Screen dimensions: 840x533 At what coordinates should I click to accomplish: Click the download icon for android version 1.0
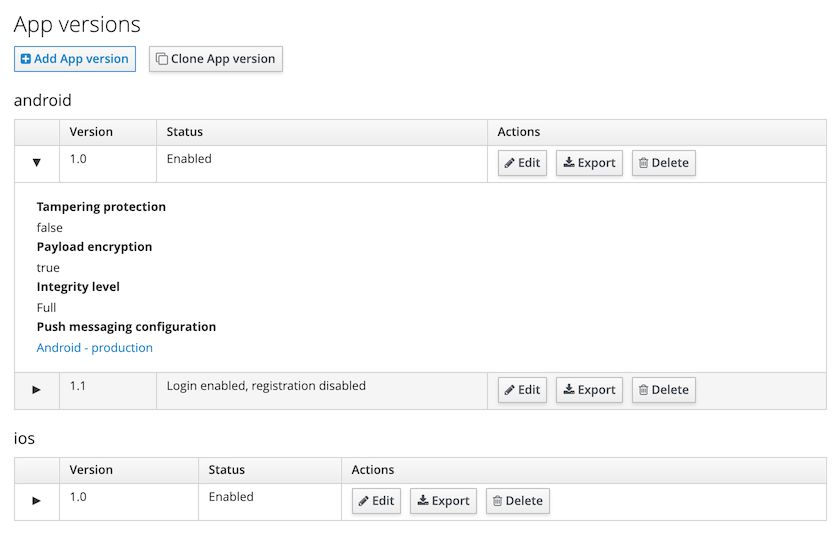coord(569,163)
